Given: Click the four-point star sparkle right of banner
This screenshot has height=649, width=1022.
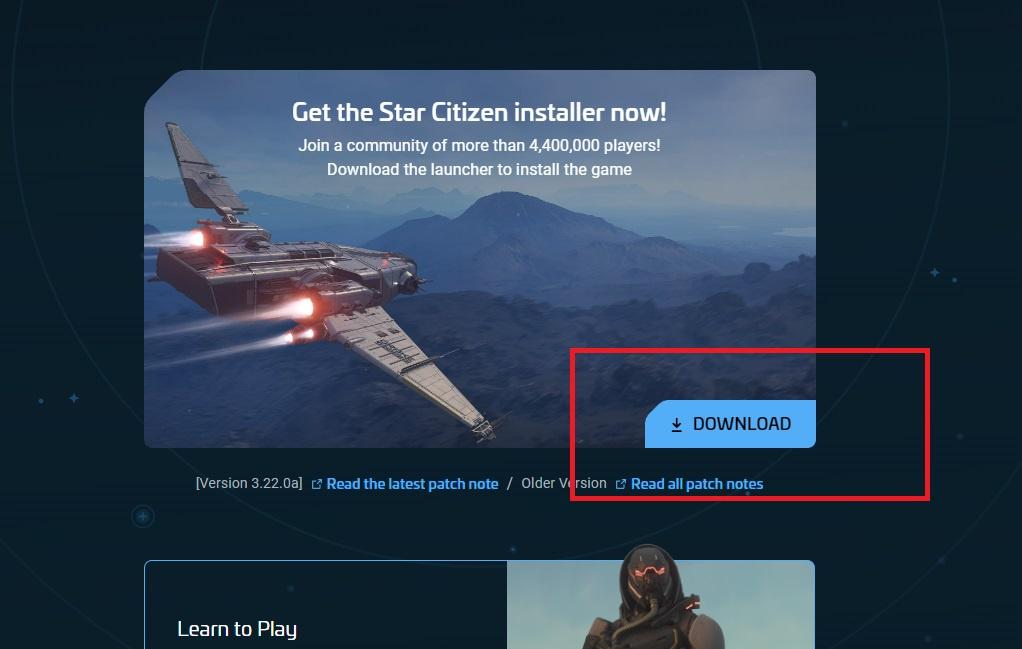Looking at the screenshot, I should (x=935, y=272).
